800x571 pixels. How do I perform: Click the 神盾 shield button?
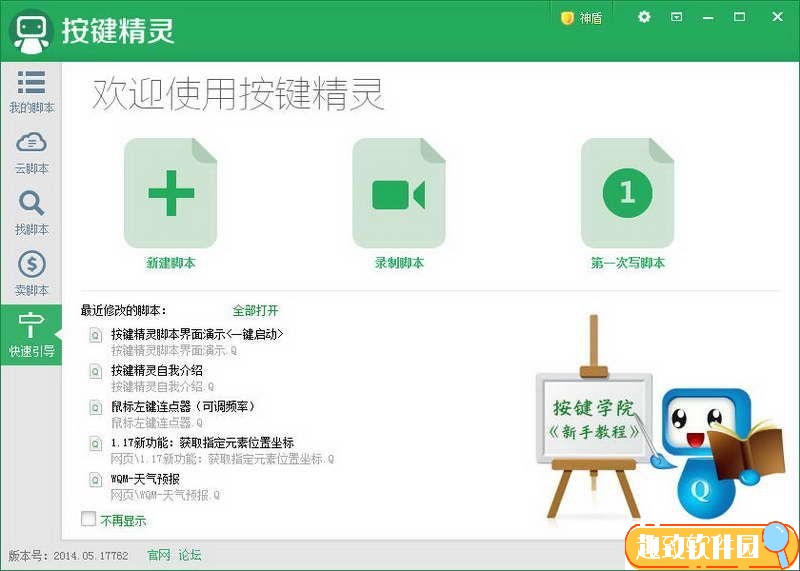tap(582, 18)
